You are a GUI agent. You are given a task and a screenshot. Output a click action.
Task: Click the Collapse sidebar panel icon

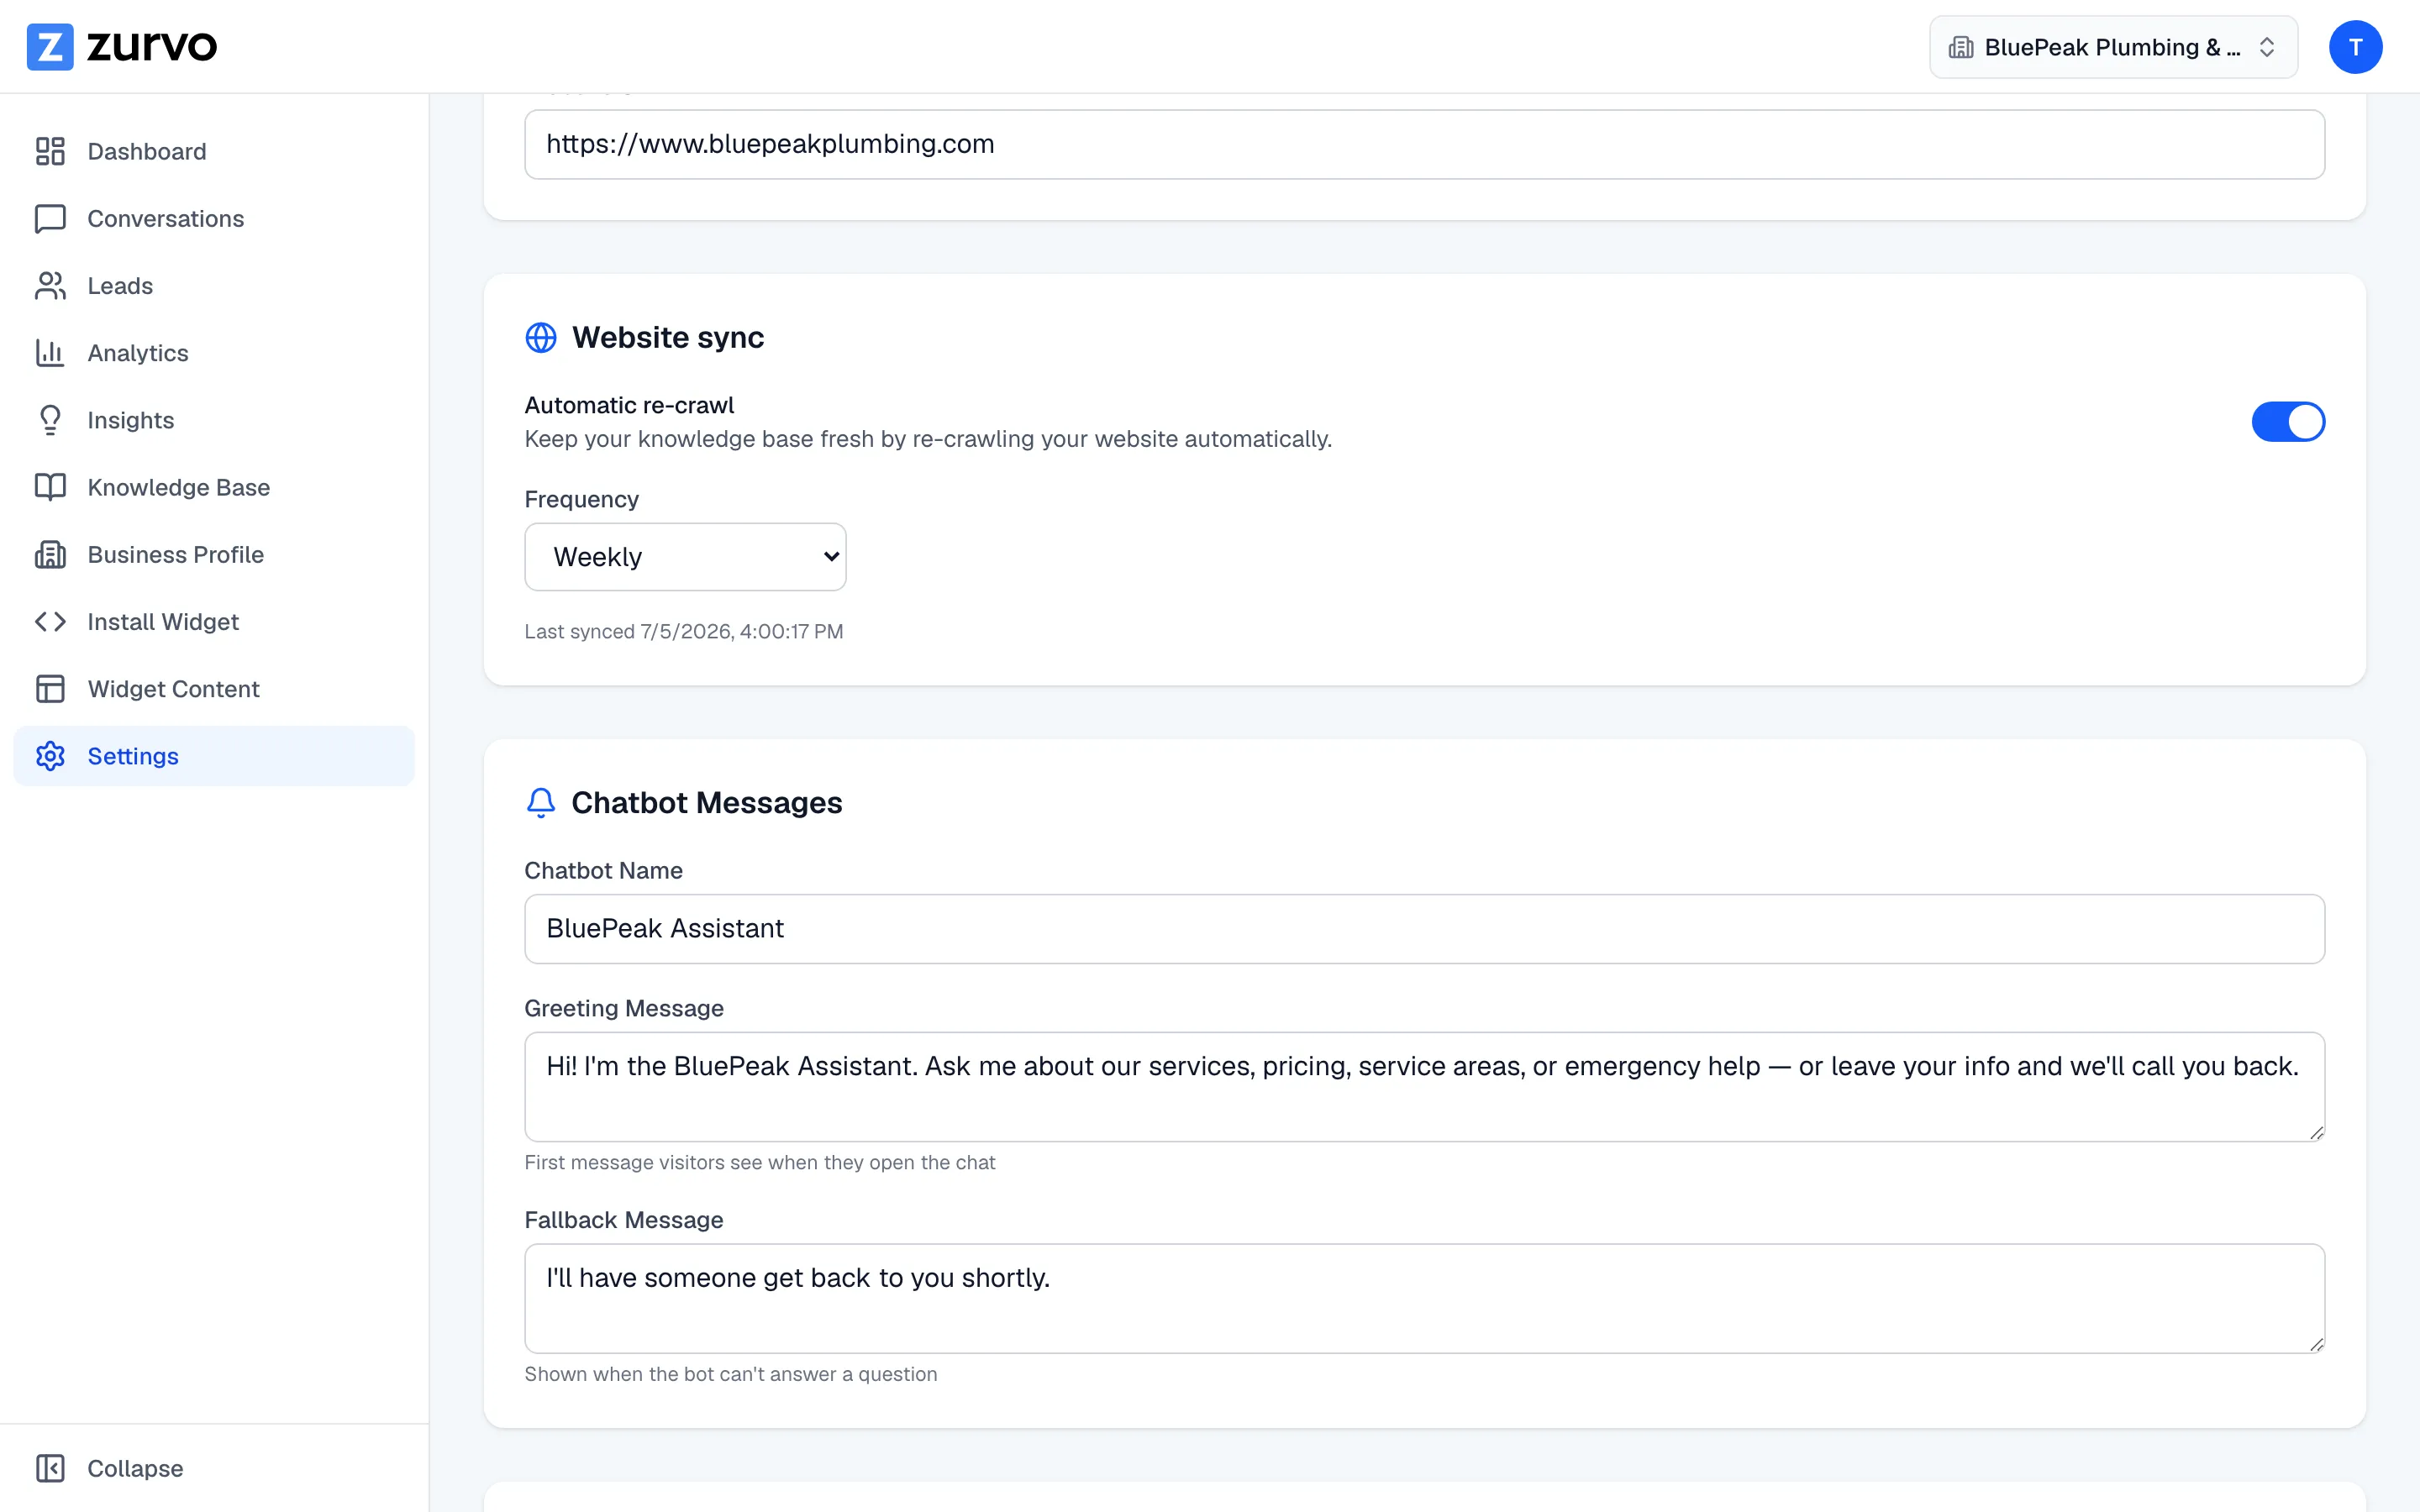tap(50, 1468)
